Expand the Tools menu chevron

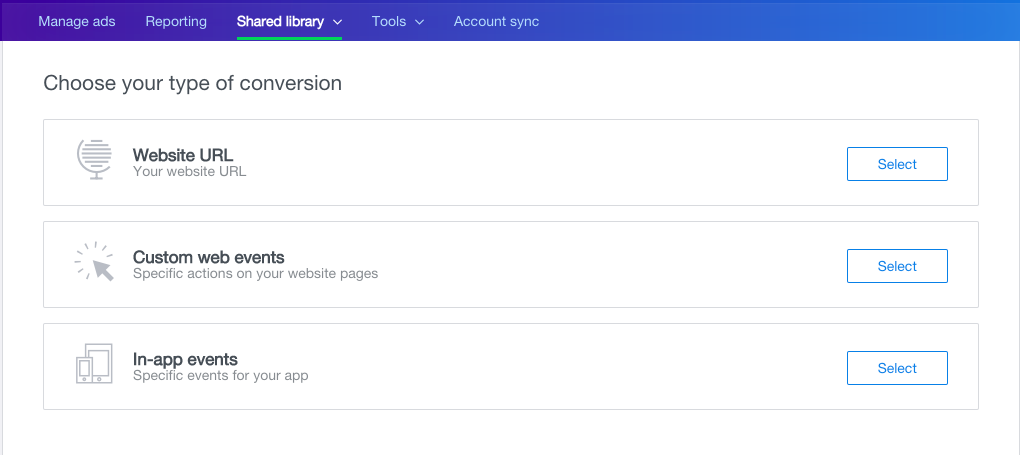[x=420, y=22]
